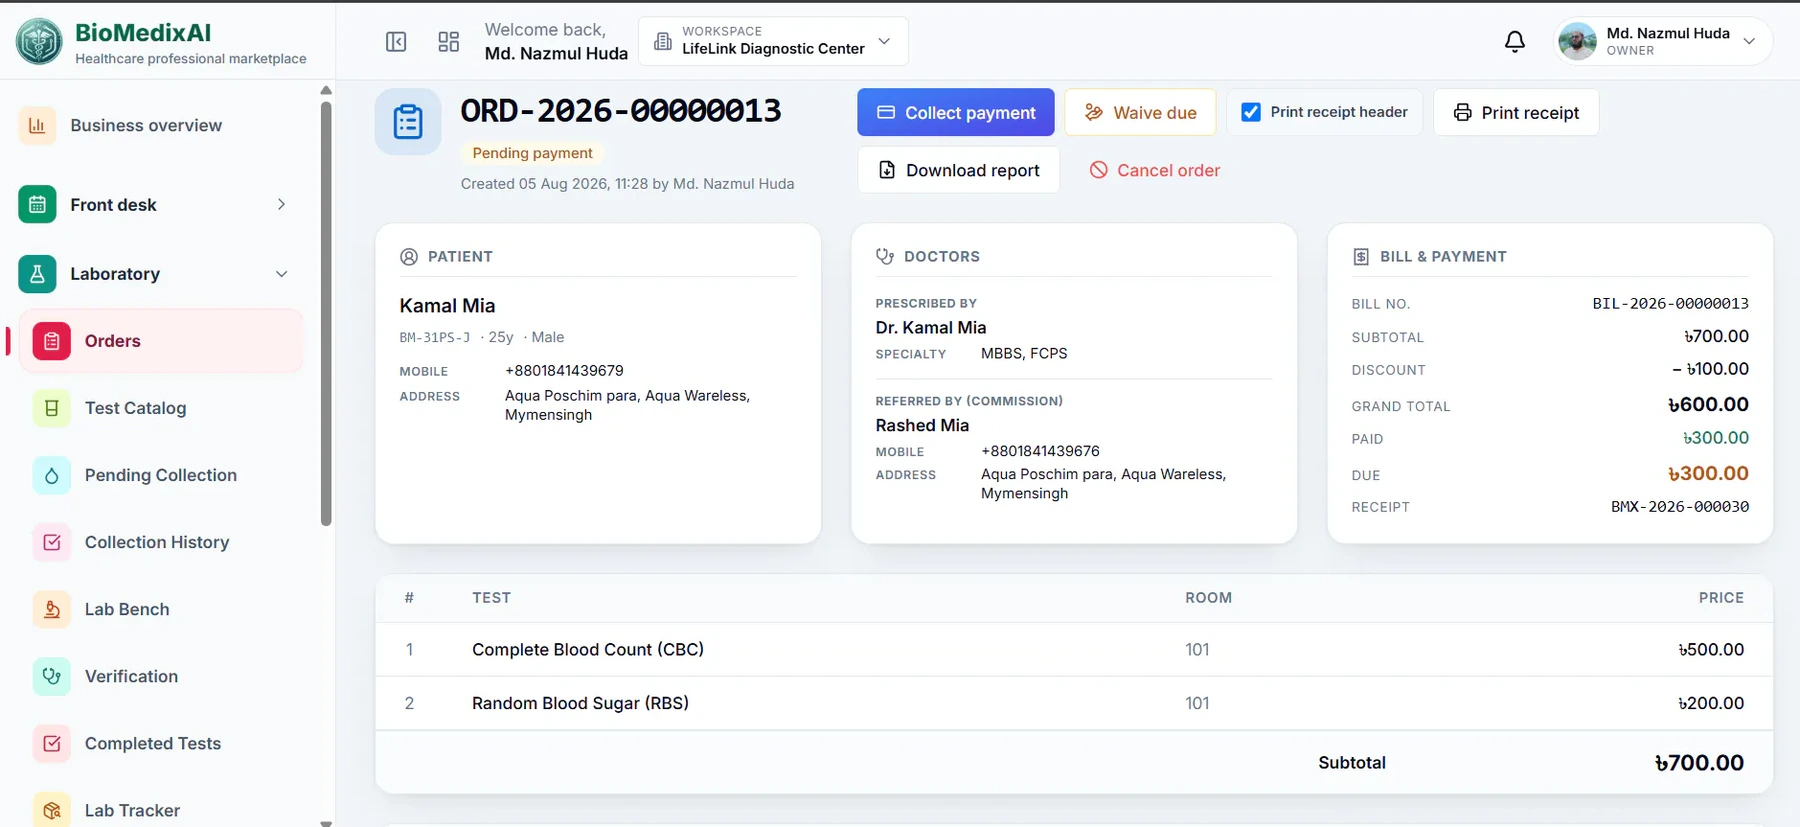
Task: Click the order number ORD-2026-00000013 heading
Action: coord(621,111)
